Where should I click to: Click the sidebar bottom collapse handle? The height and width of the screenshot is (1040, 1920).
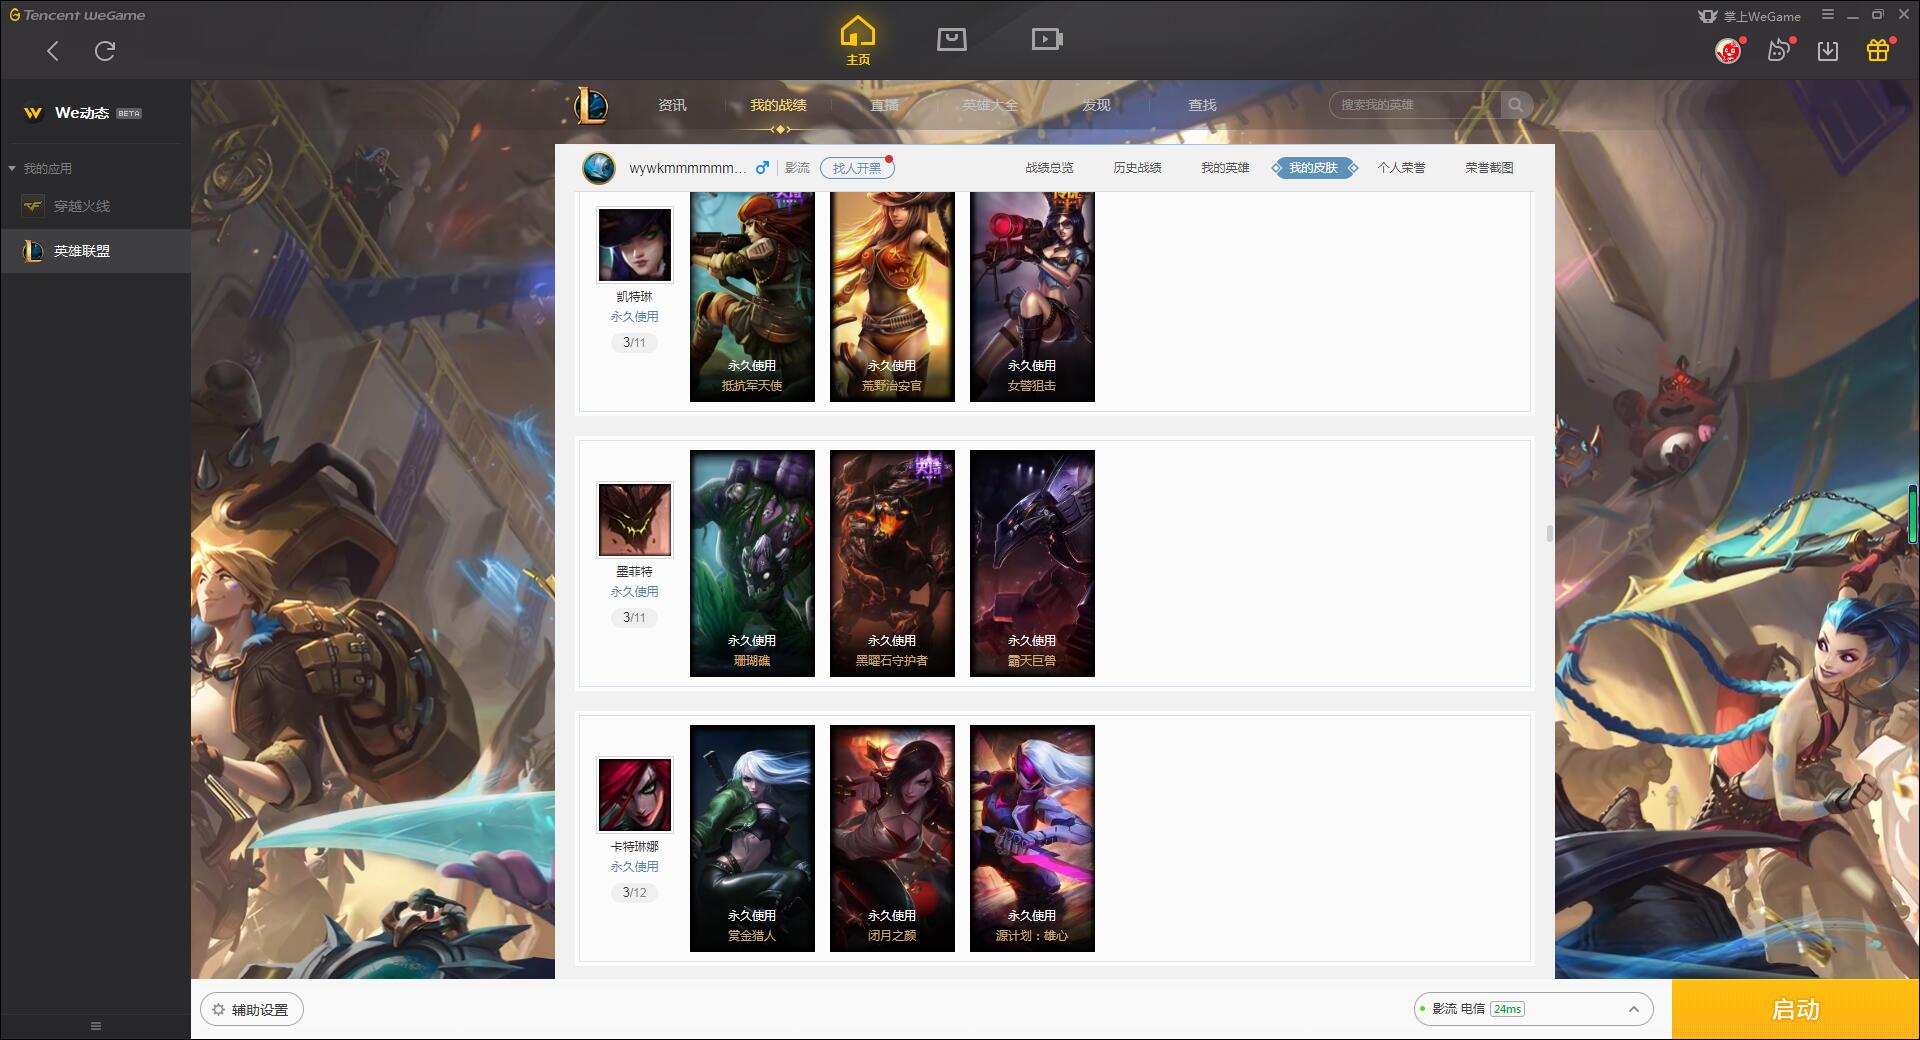click(x=96, y=1026)
